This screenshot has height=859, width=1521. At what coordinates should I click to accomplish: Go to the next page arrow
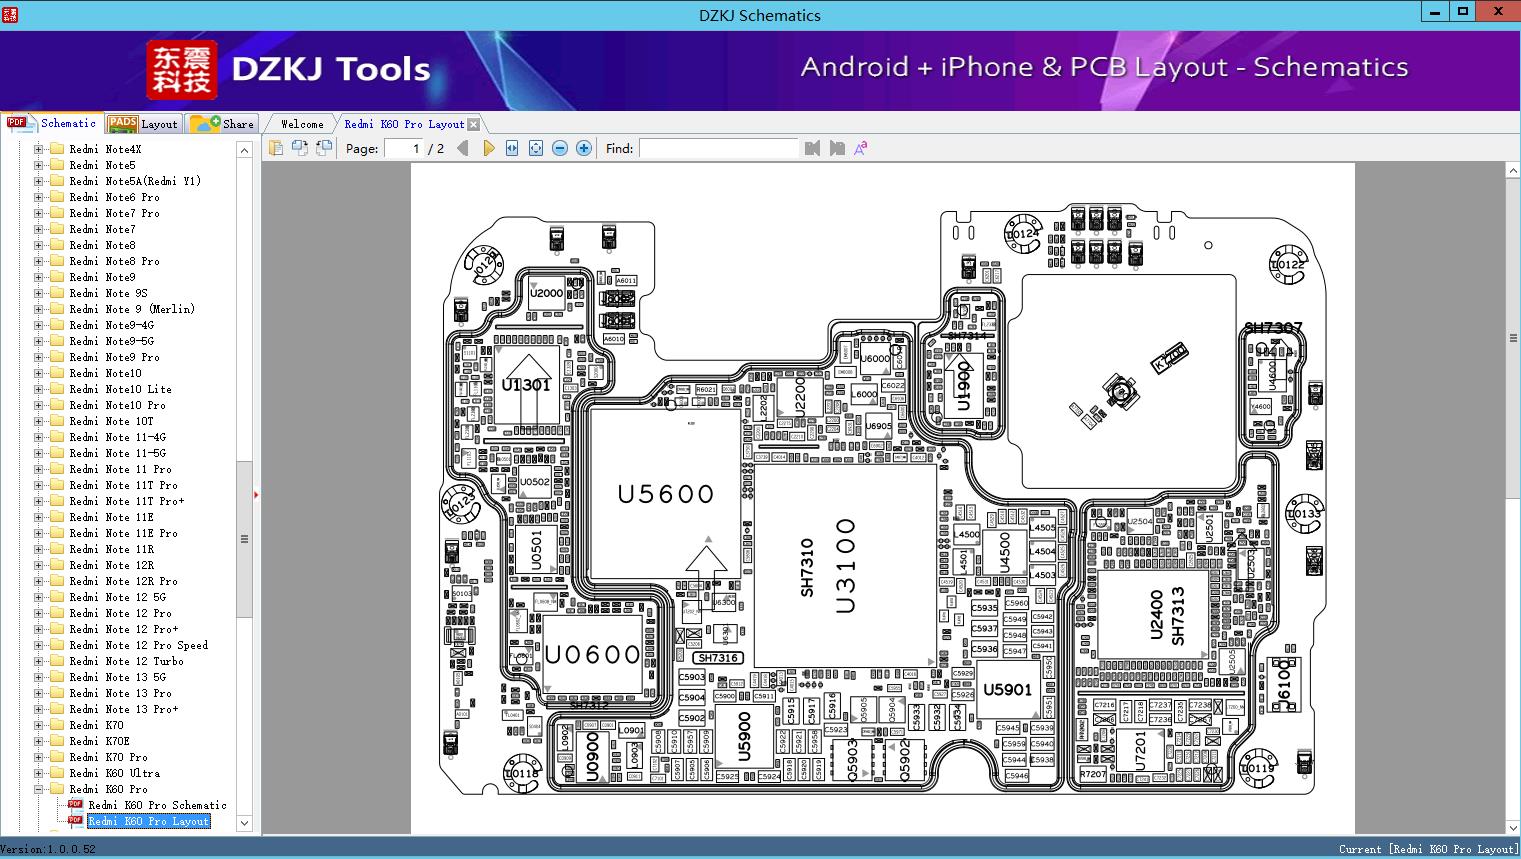click(x=488, y=148)
